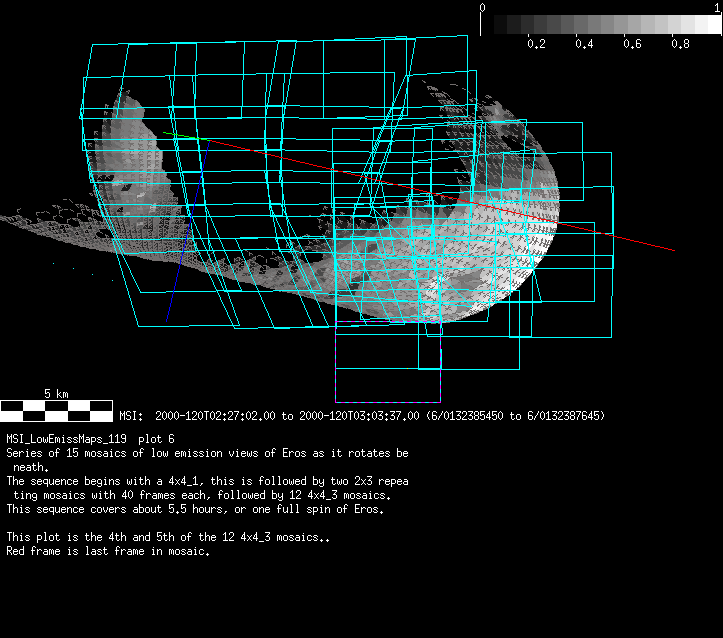Viewport: 723px width, 638px height.
Task: Click the magenta dashed frame below the asteroid
Action: [388, 402]
